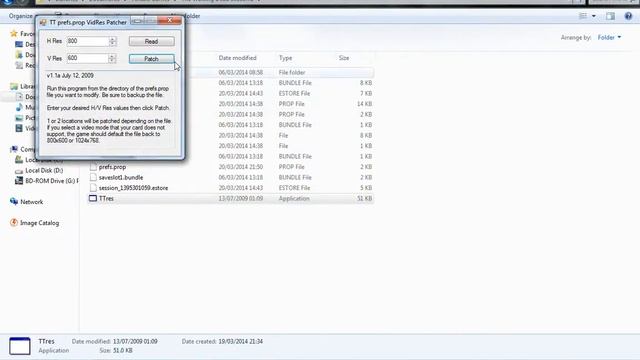This screenshot has height=360, width=640.
Task: Click the Videos library icon in sidebar
Action: [x=19, y=129]
